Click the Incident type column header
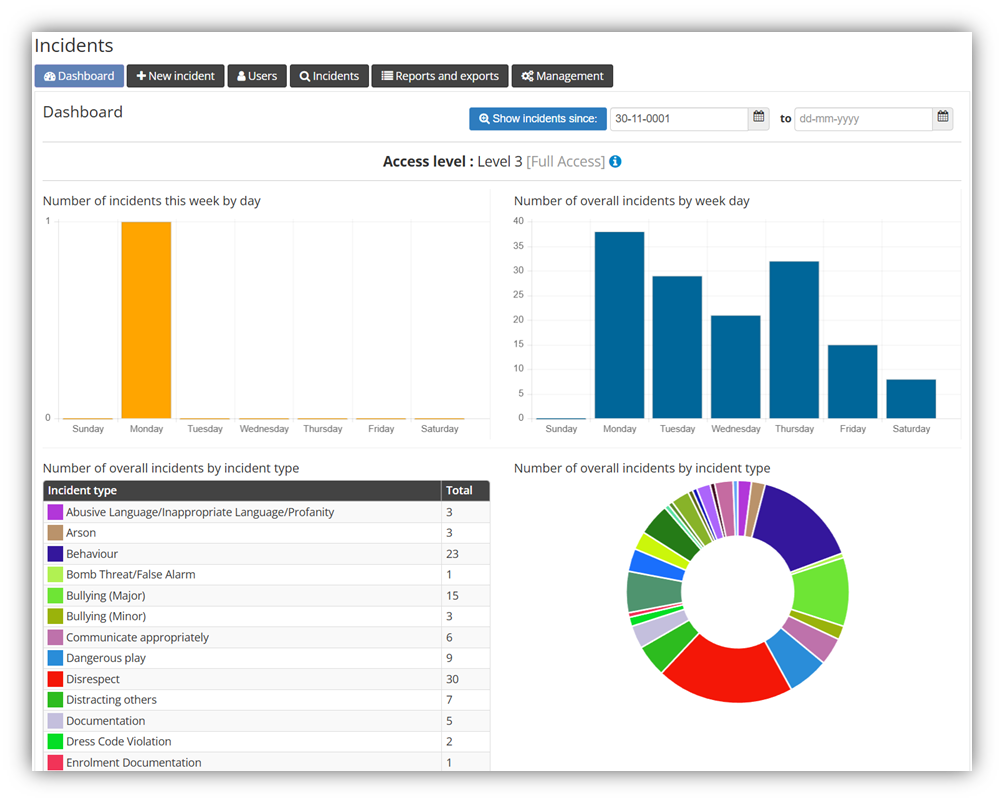 [x=242, y=491]
